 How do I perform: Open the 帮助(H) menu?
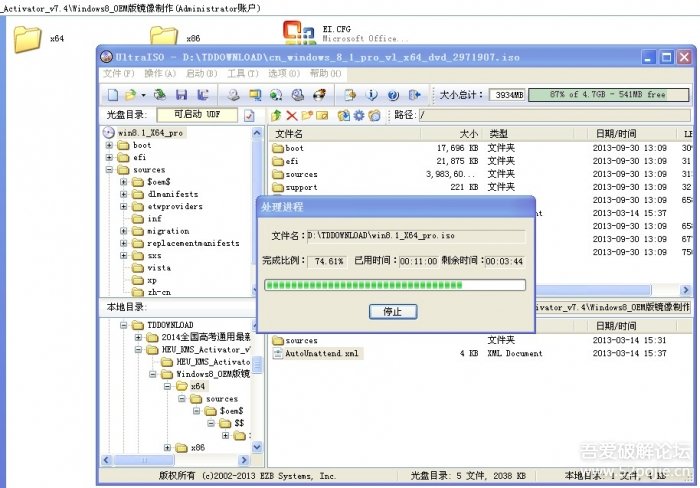pos(325,73)
